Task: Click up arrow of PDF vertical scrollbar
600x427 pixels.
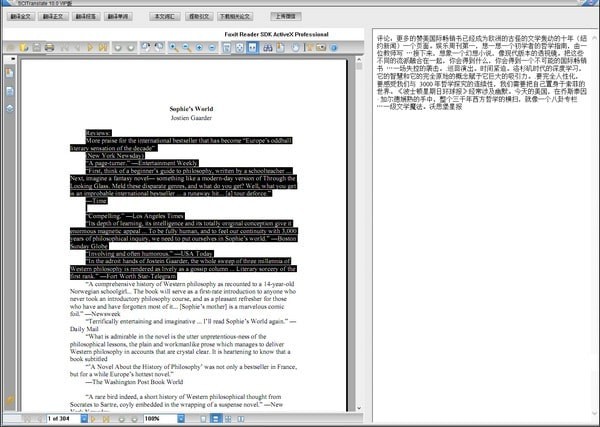Action: pyautogui.click(x=359, y=59)
